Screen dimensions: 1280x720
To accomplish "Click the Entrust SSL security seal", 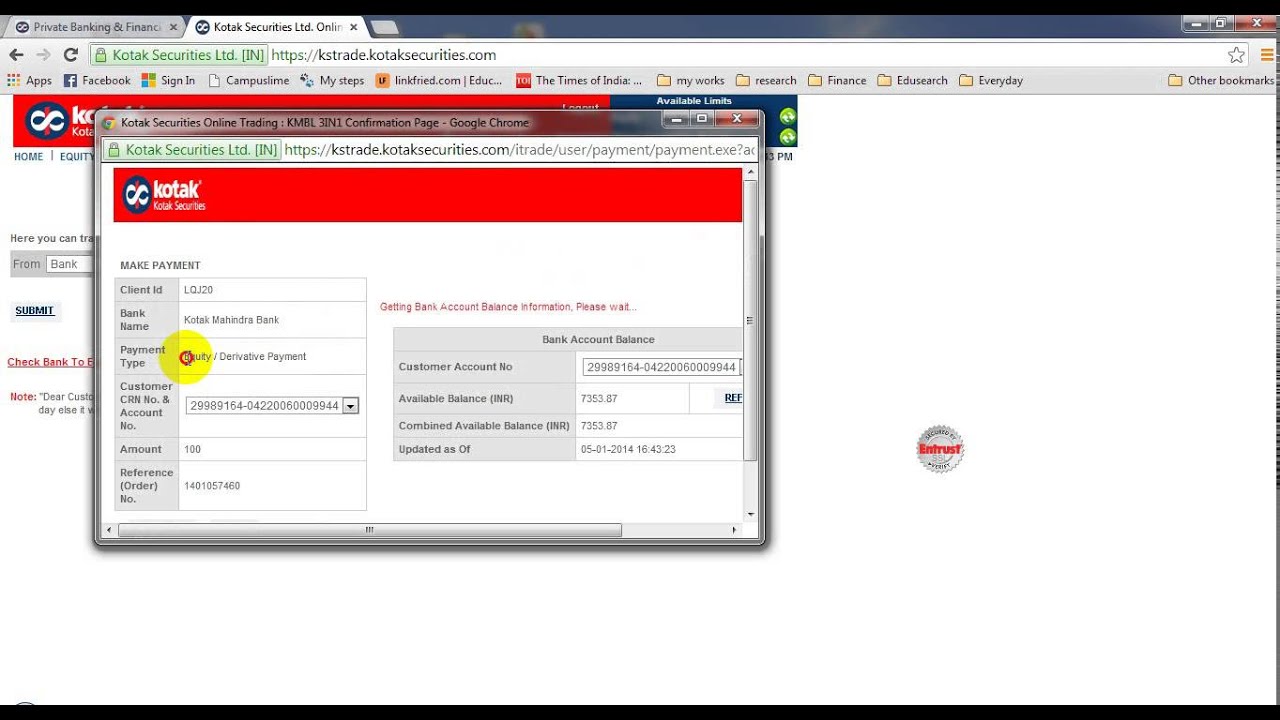I will (x=940, y=449).
